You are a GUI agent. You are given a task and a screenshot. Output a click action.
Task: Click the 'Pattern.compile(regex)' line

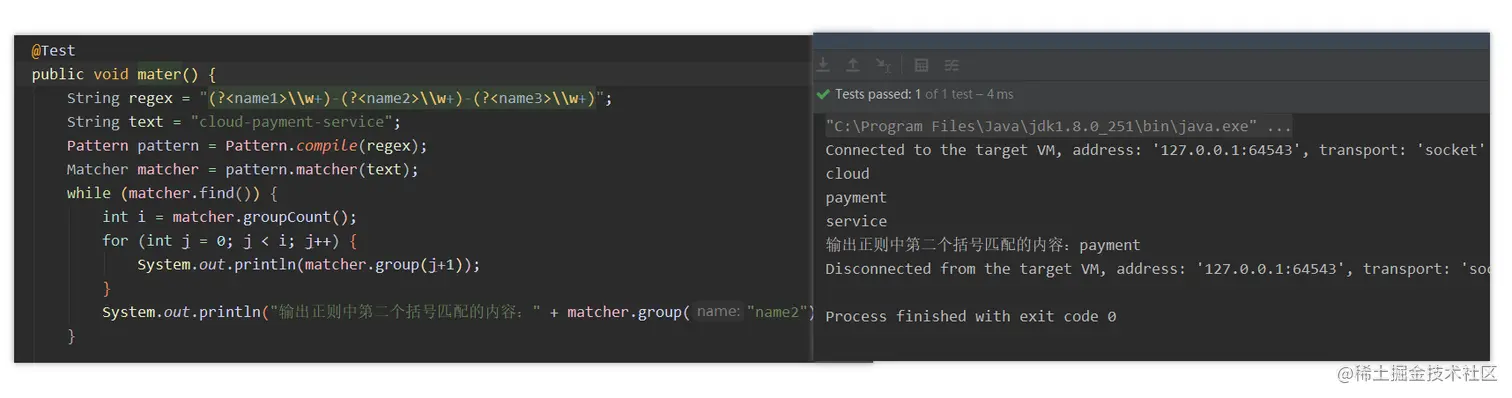click(247, 146)
